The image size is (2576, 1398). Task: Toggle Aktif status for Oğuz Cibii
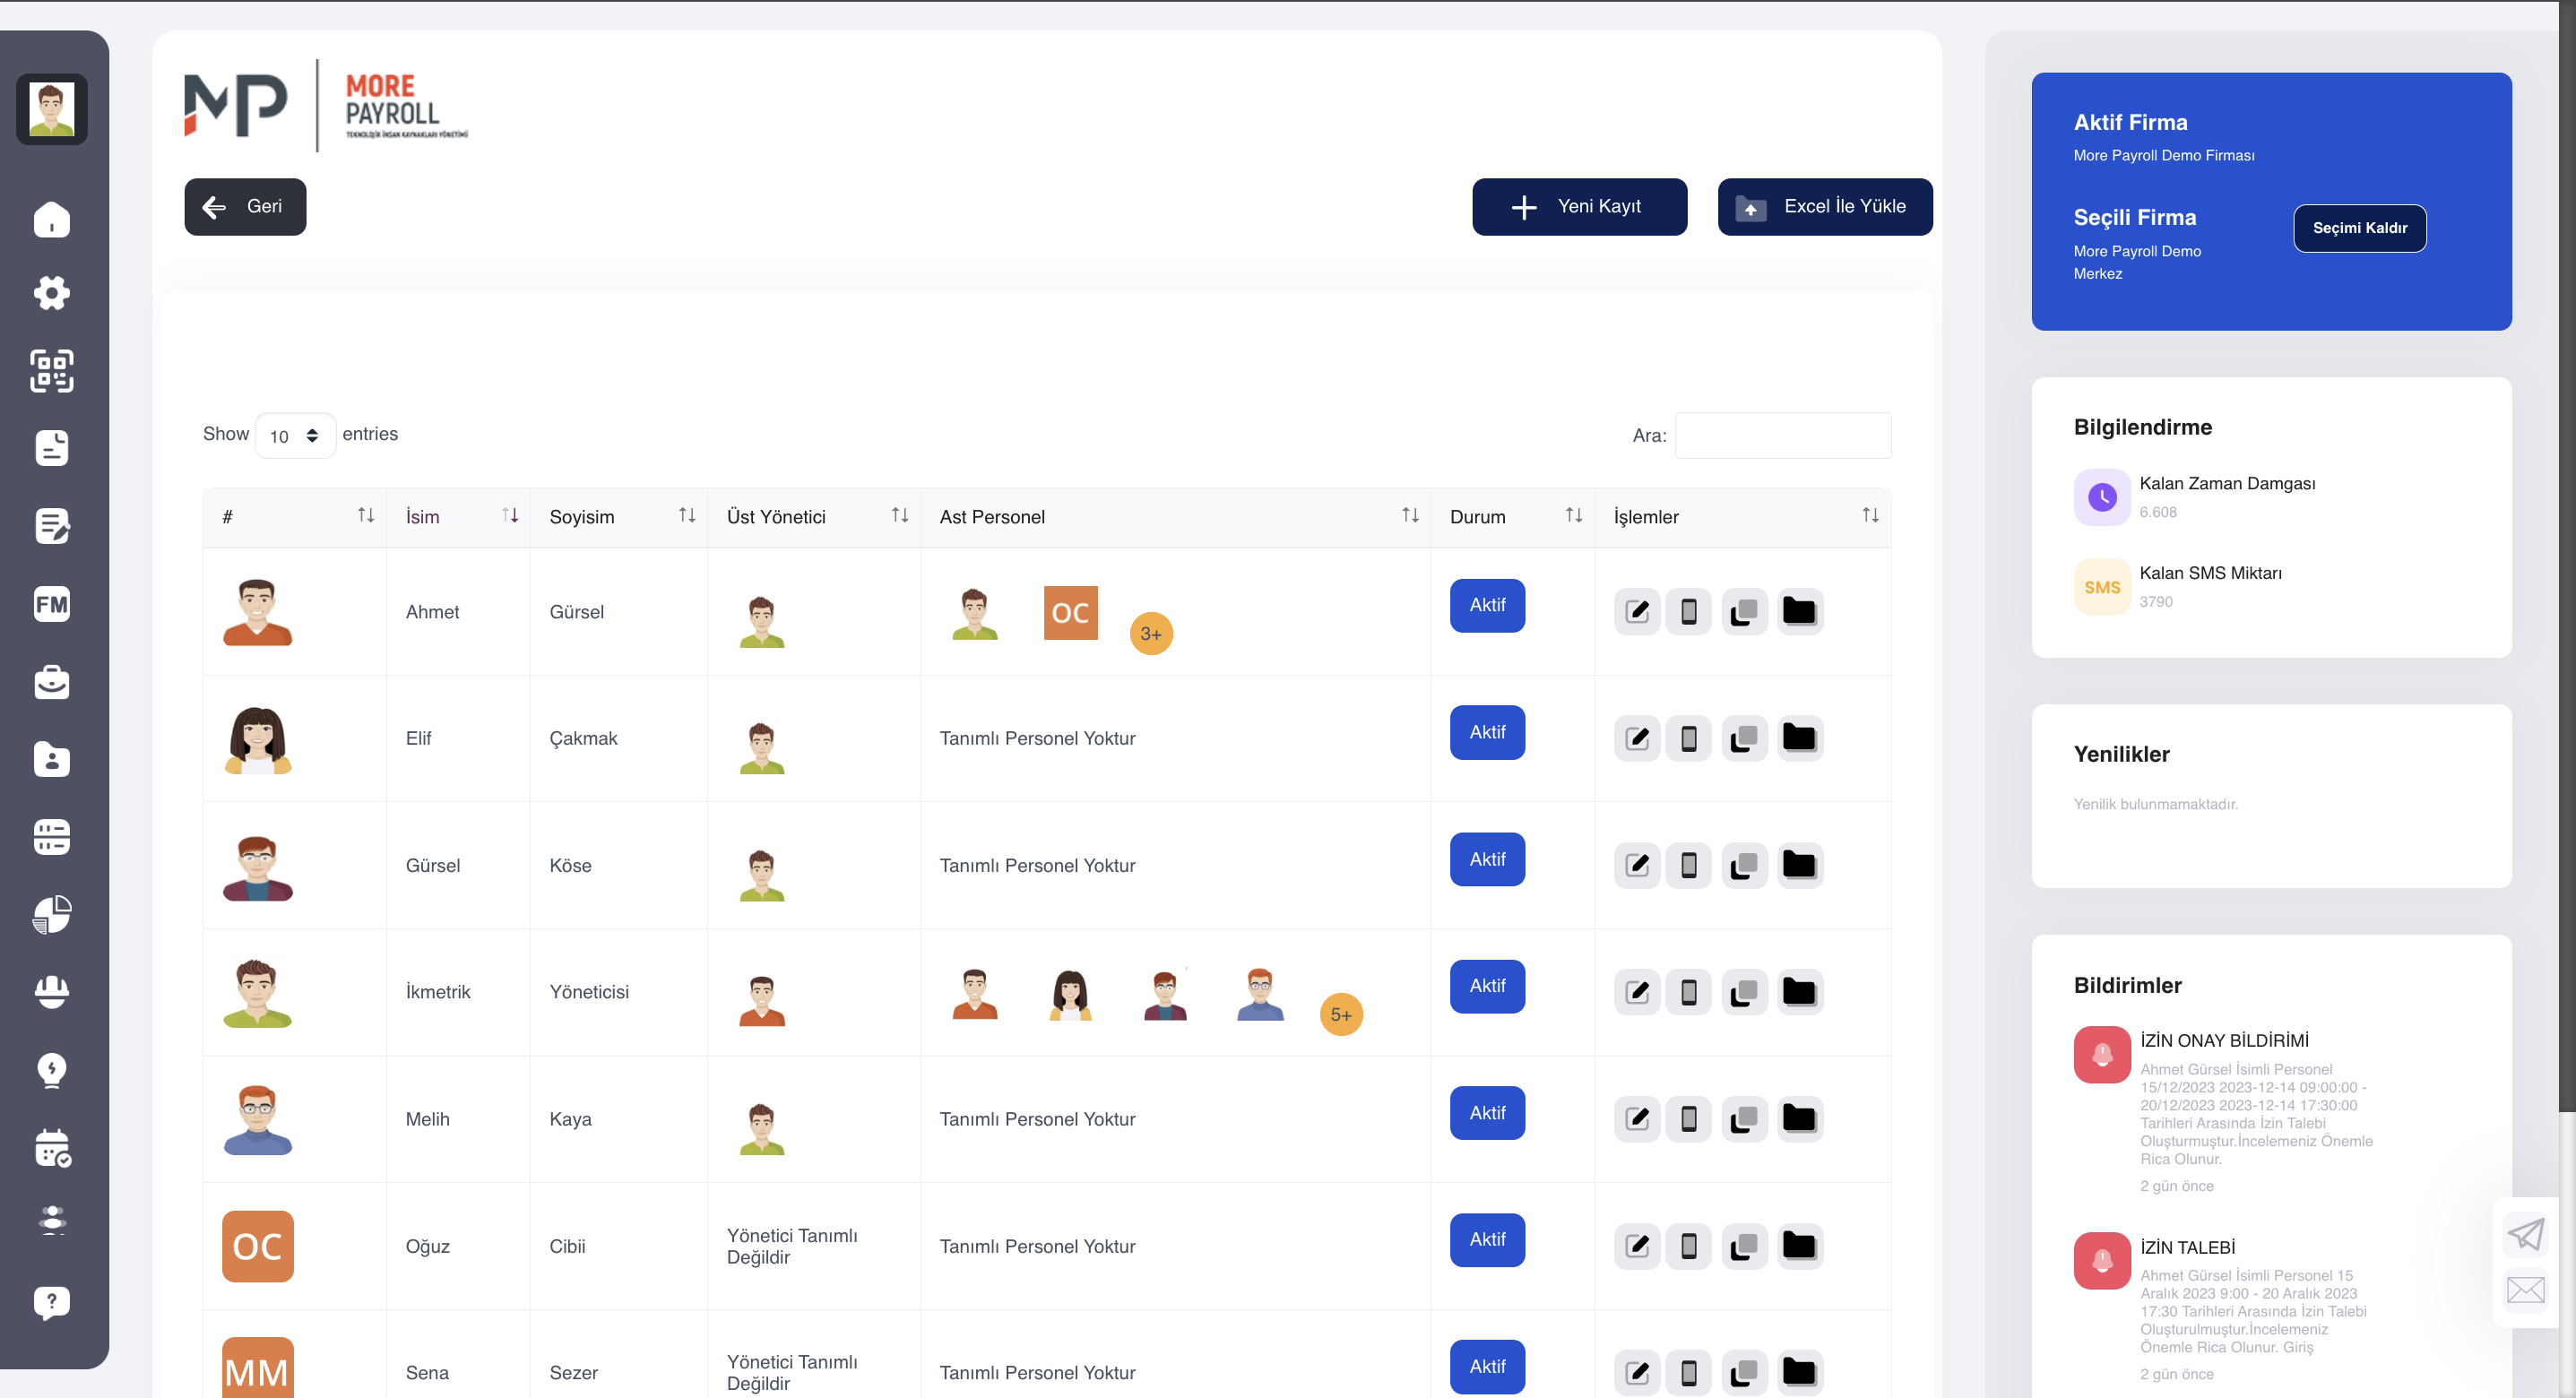[x=1487, y=1239]
